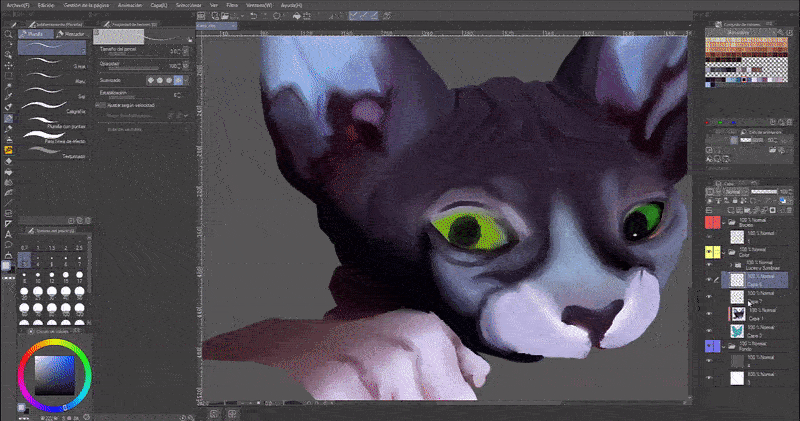Adjust the layer opacity slider
This screenshot has height=421, width=800.
tap(764, 191)
